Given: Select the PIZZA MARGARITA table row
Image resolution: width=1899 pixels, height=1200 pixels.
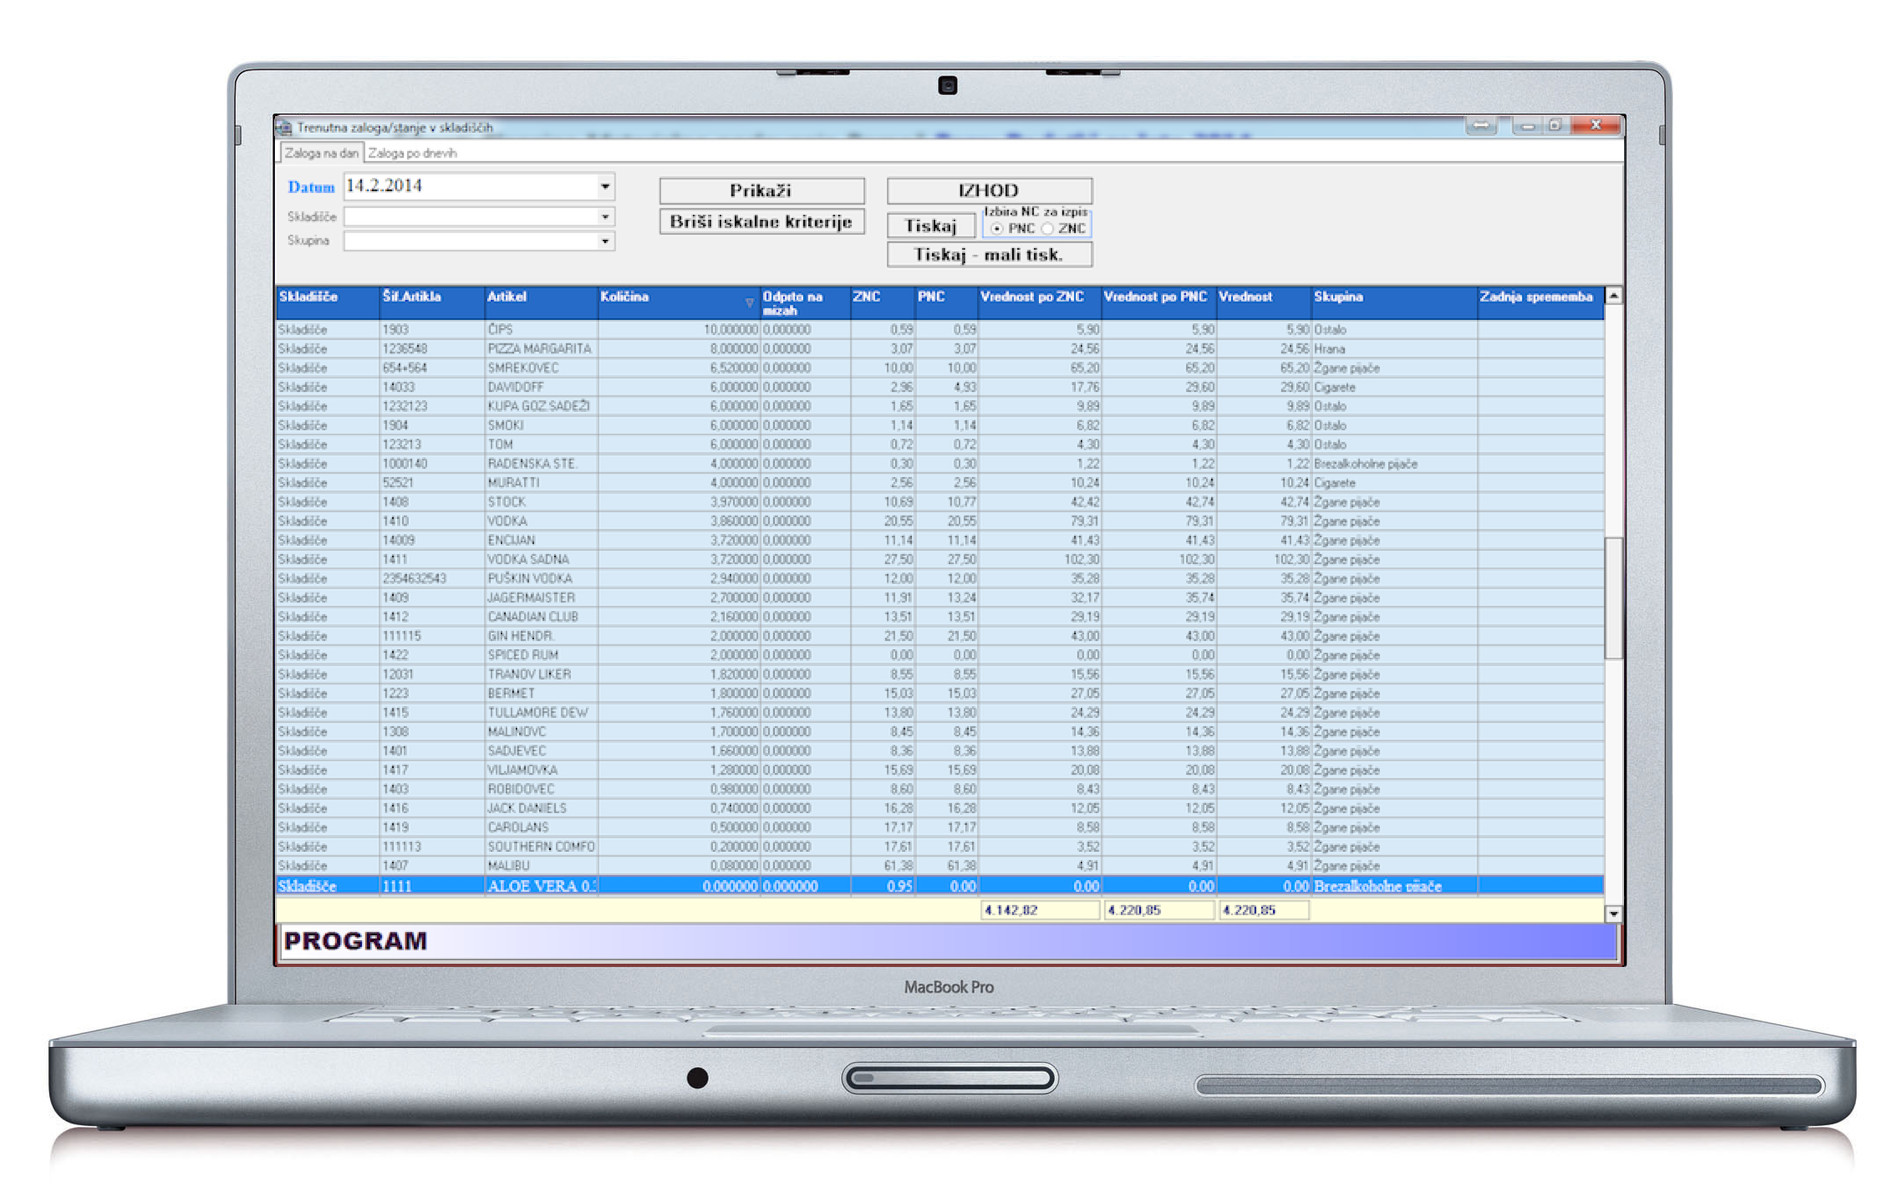Looking at the screenshot, I should (x=538, y=349).
